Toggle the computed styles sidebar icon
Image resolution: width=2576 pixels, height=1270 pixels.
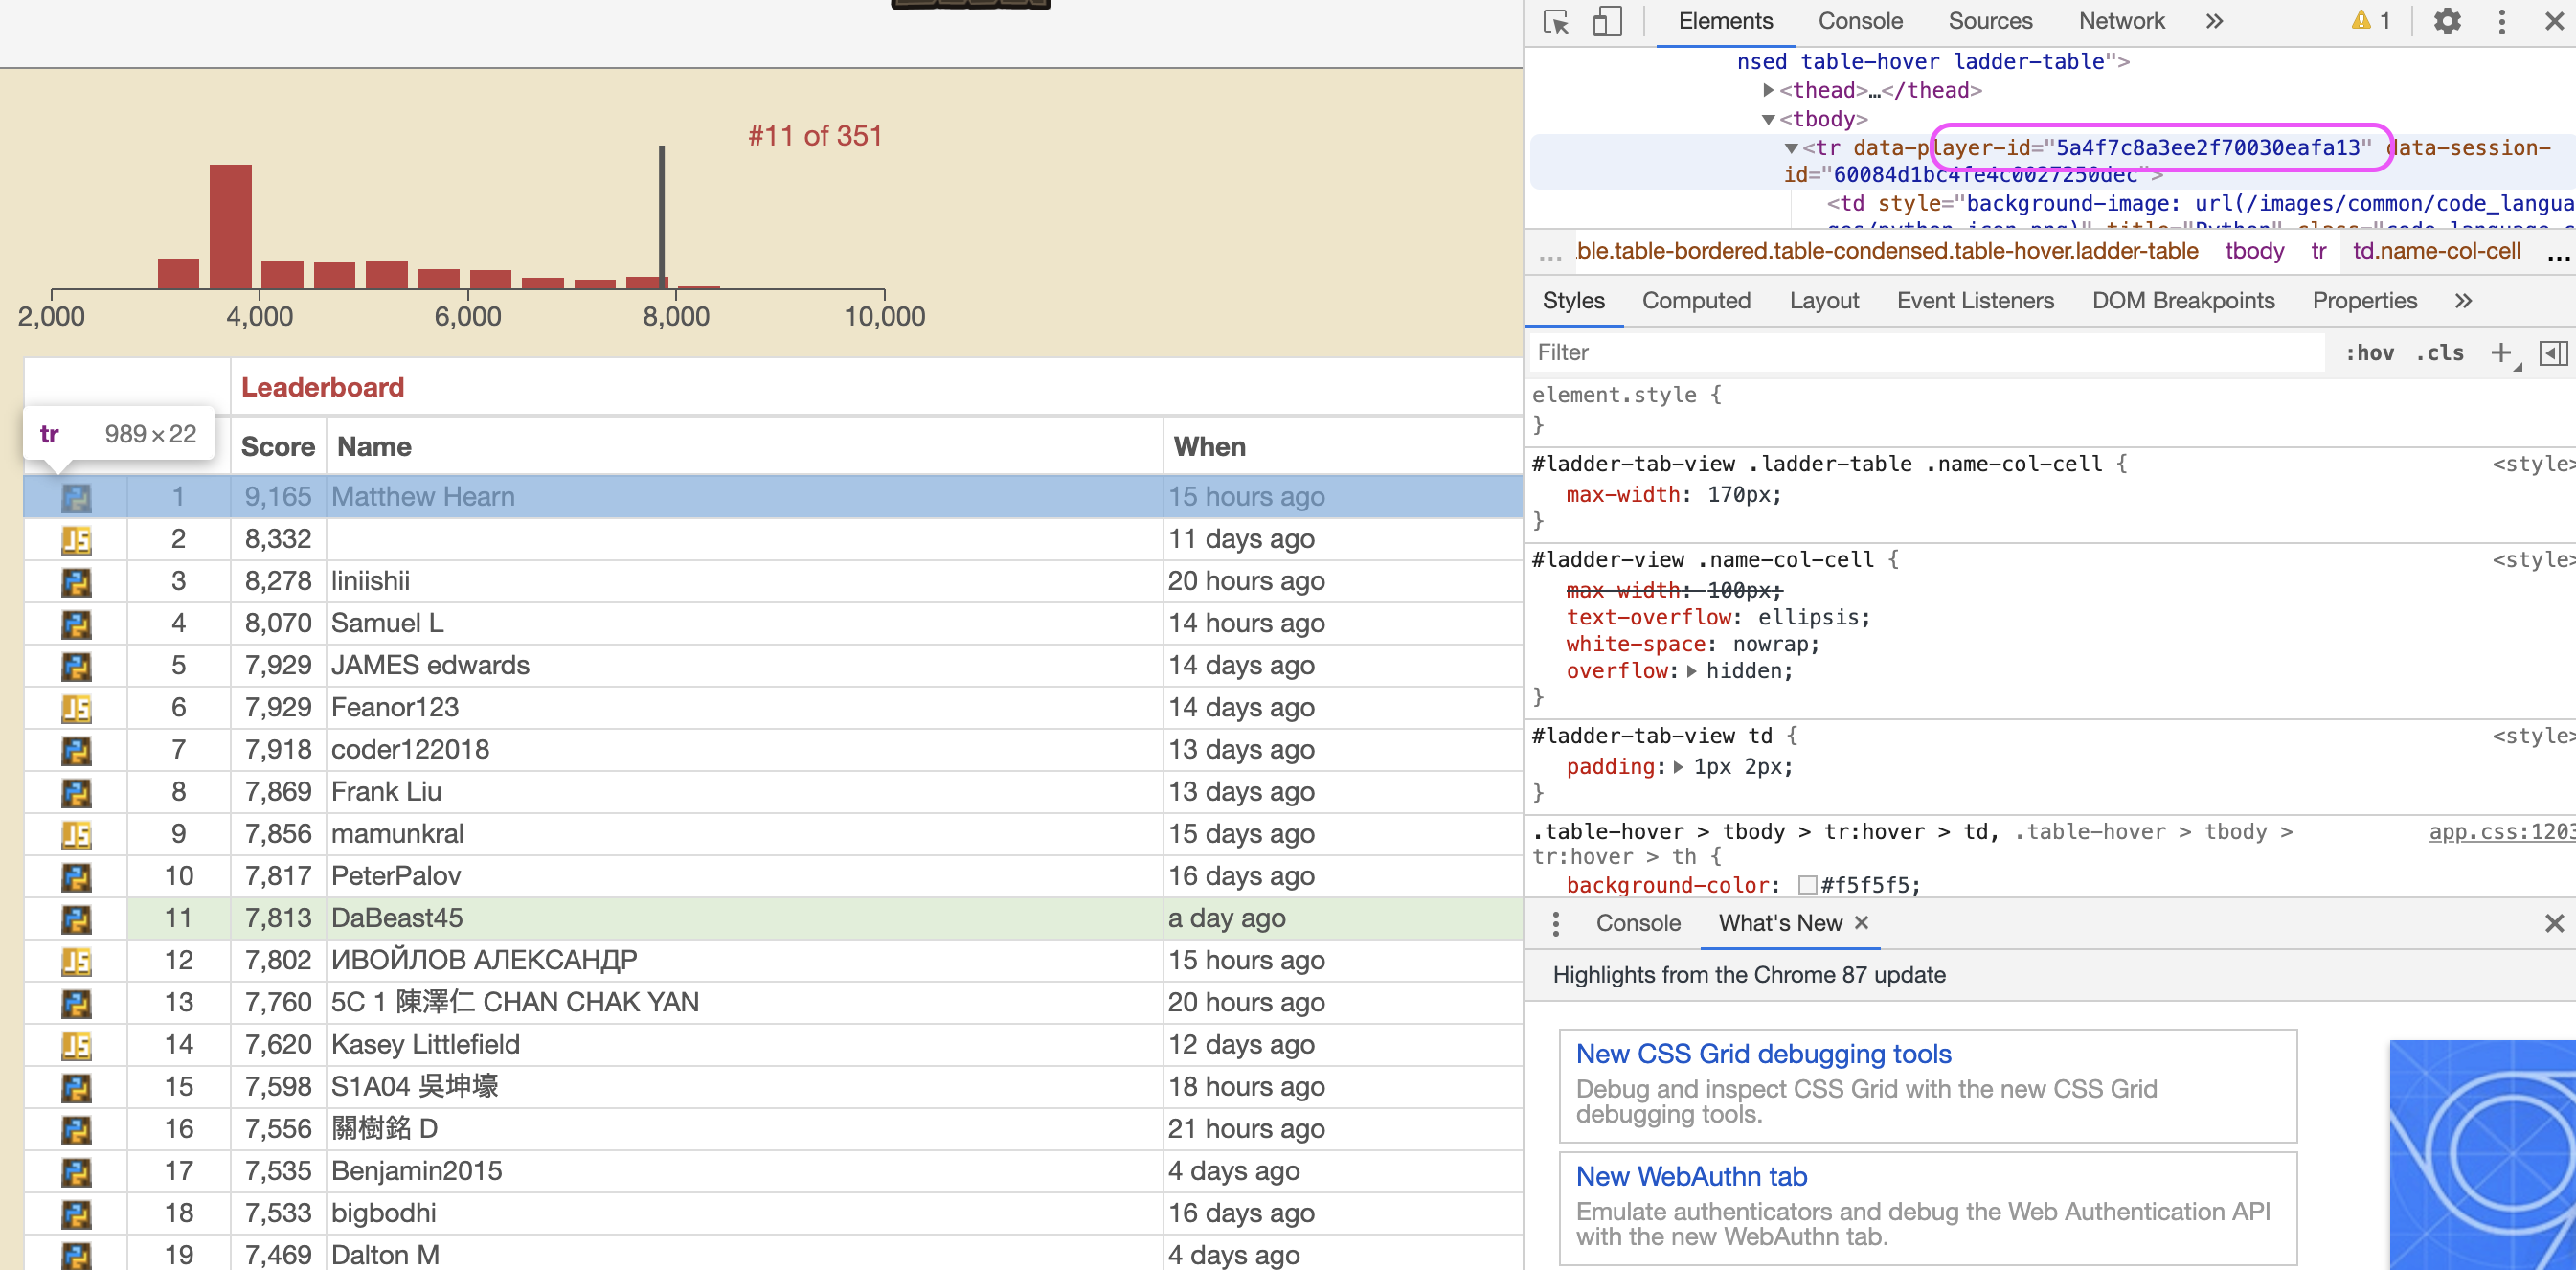(x=2552, y=352)
